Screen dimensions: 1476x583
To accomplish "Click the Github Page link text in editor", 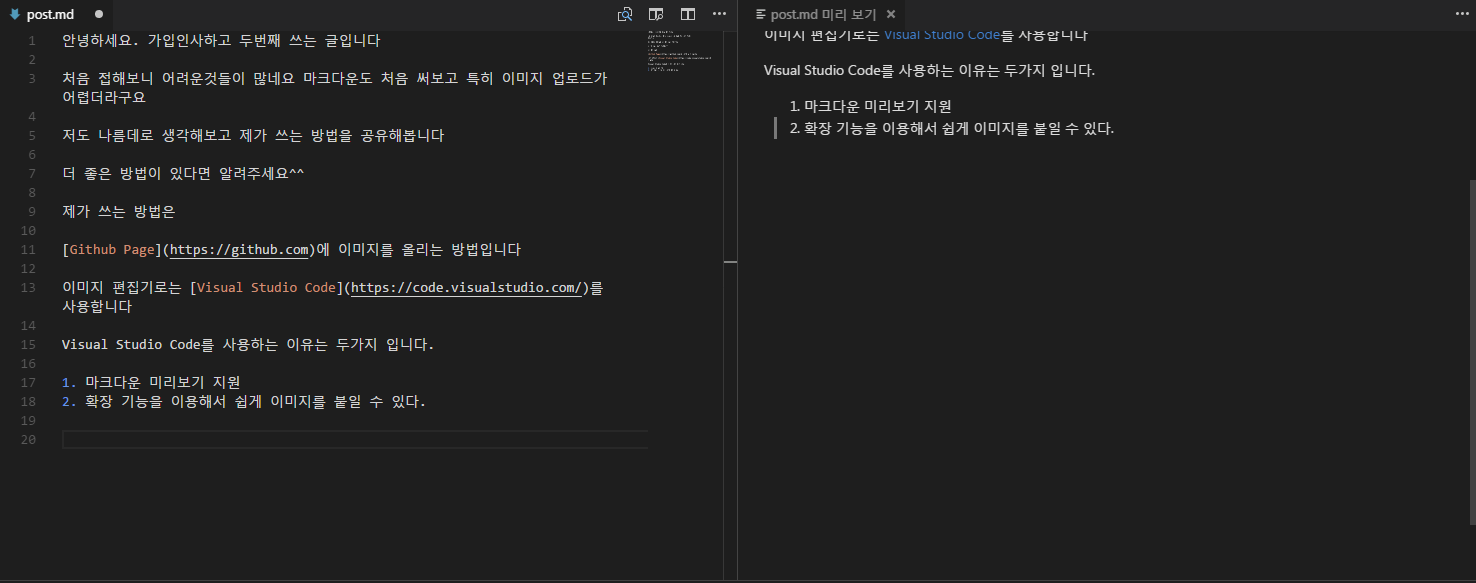I will [110, 250].
